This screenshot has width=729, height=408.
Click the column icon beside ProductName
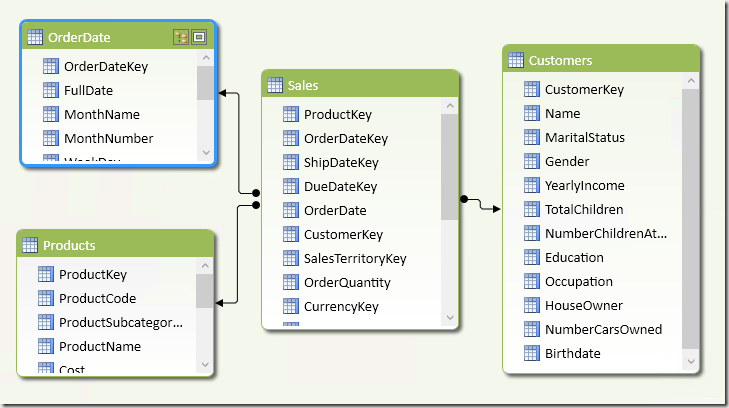click(x=46, y=346)
